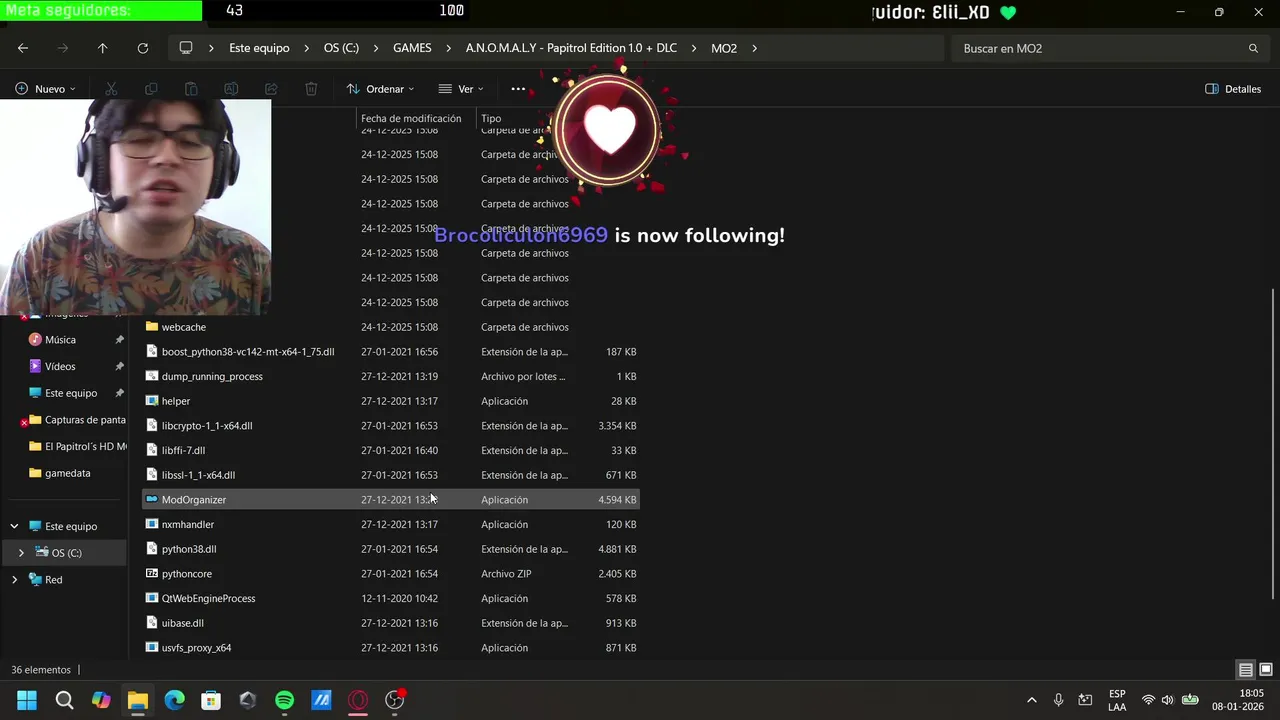Image resolution: width=1280 pixels, height=720 pixels.
Task: Open taskbar Search
Action: 64,700
